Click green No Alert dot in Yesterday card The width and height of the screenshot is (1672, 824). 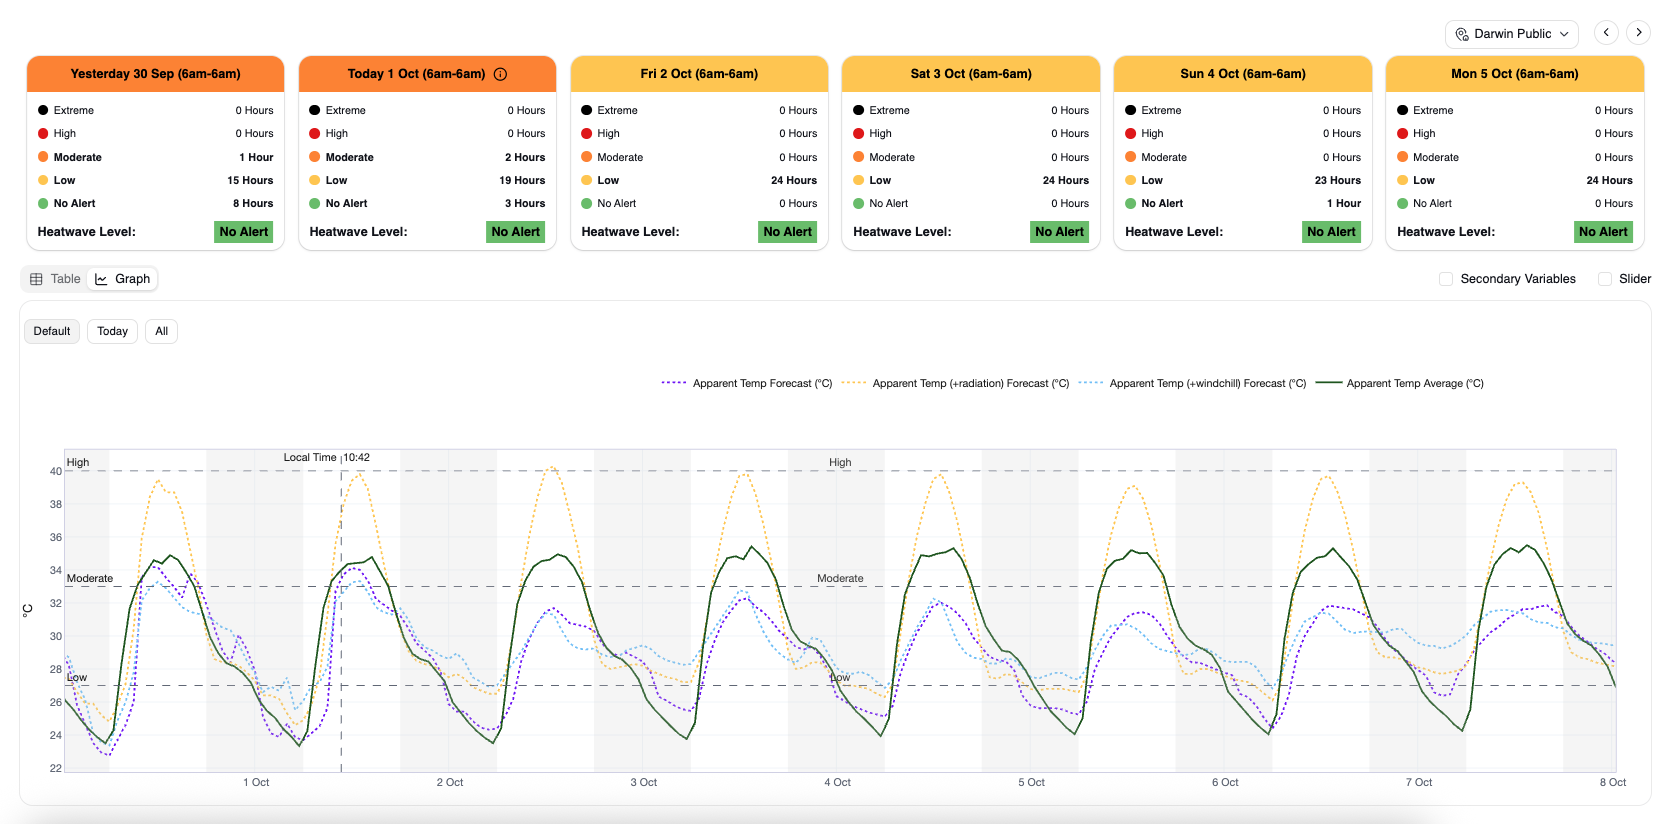(x=43, y=203)
